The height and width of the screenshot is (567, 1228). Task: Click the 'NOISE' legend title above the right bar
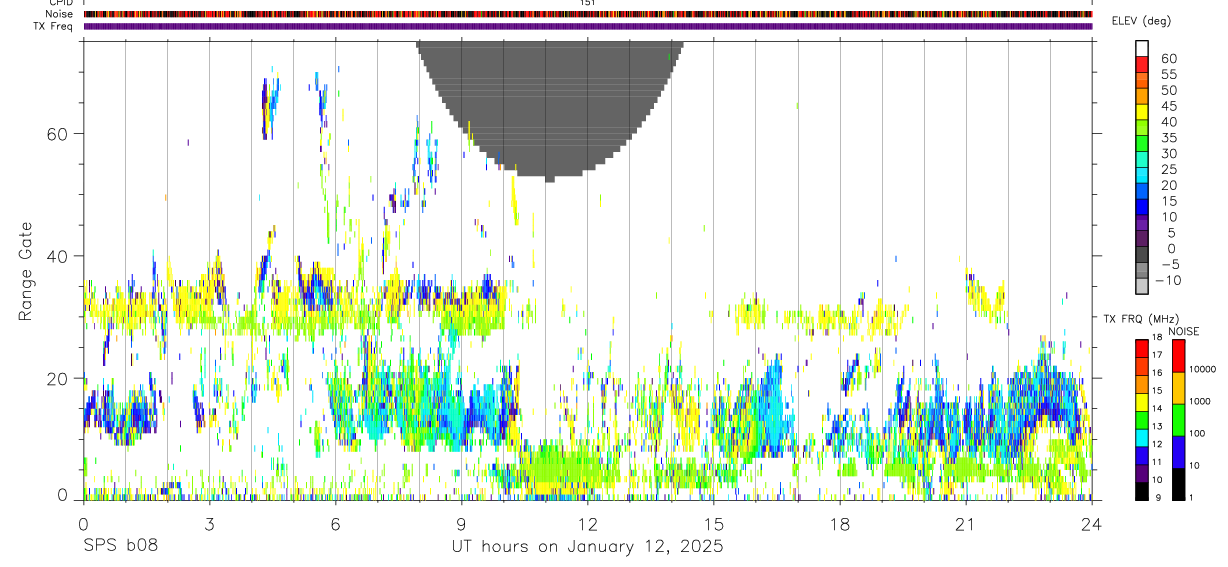click(1183, 331)
